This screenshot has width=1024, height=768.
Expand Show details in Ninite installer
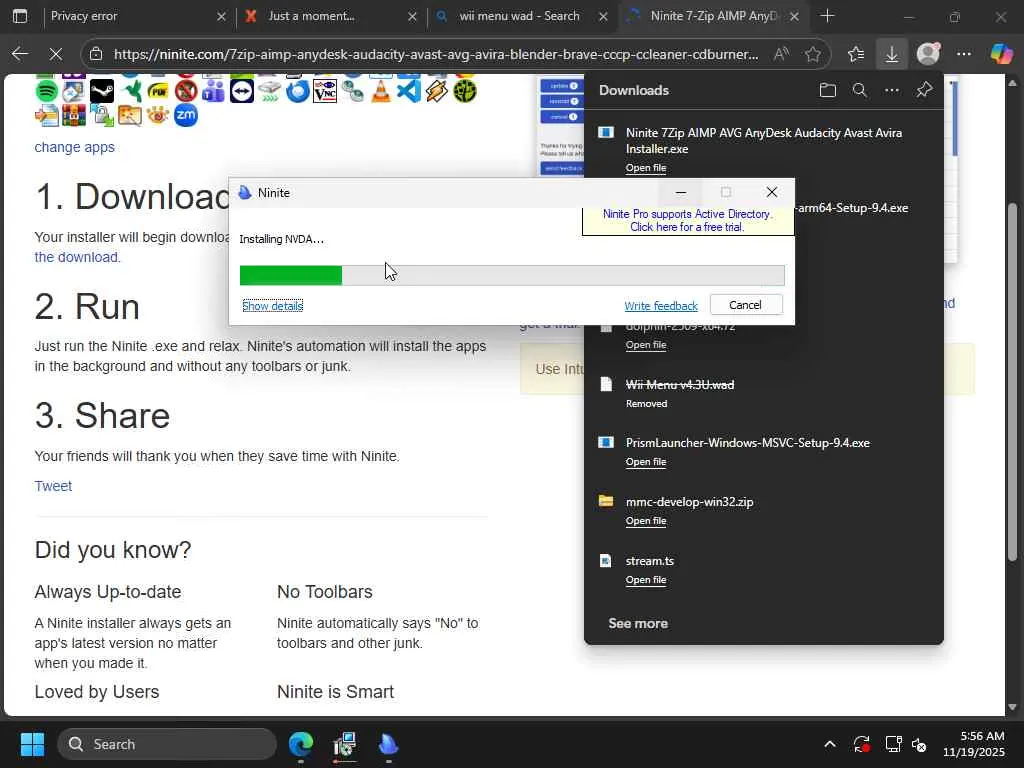(x=272, y=306)
